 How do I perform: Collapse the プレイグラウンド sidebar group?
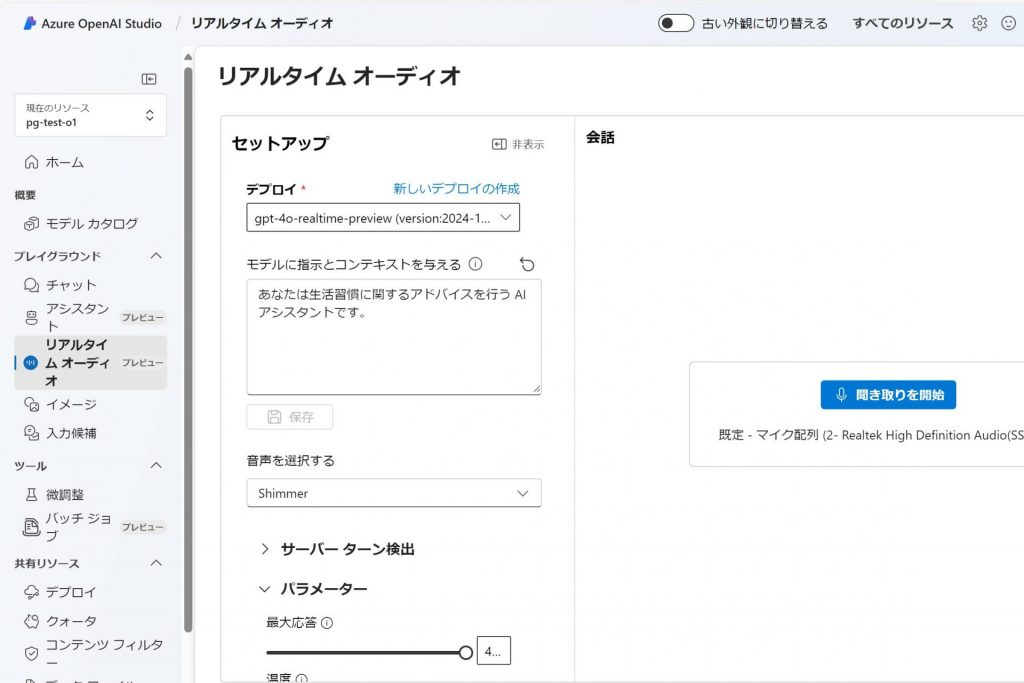pyautogui.click(x=156, y=256)
